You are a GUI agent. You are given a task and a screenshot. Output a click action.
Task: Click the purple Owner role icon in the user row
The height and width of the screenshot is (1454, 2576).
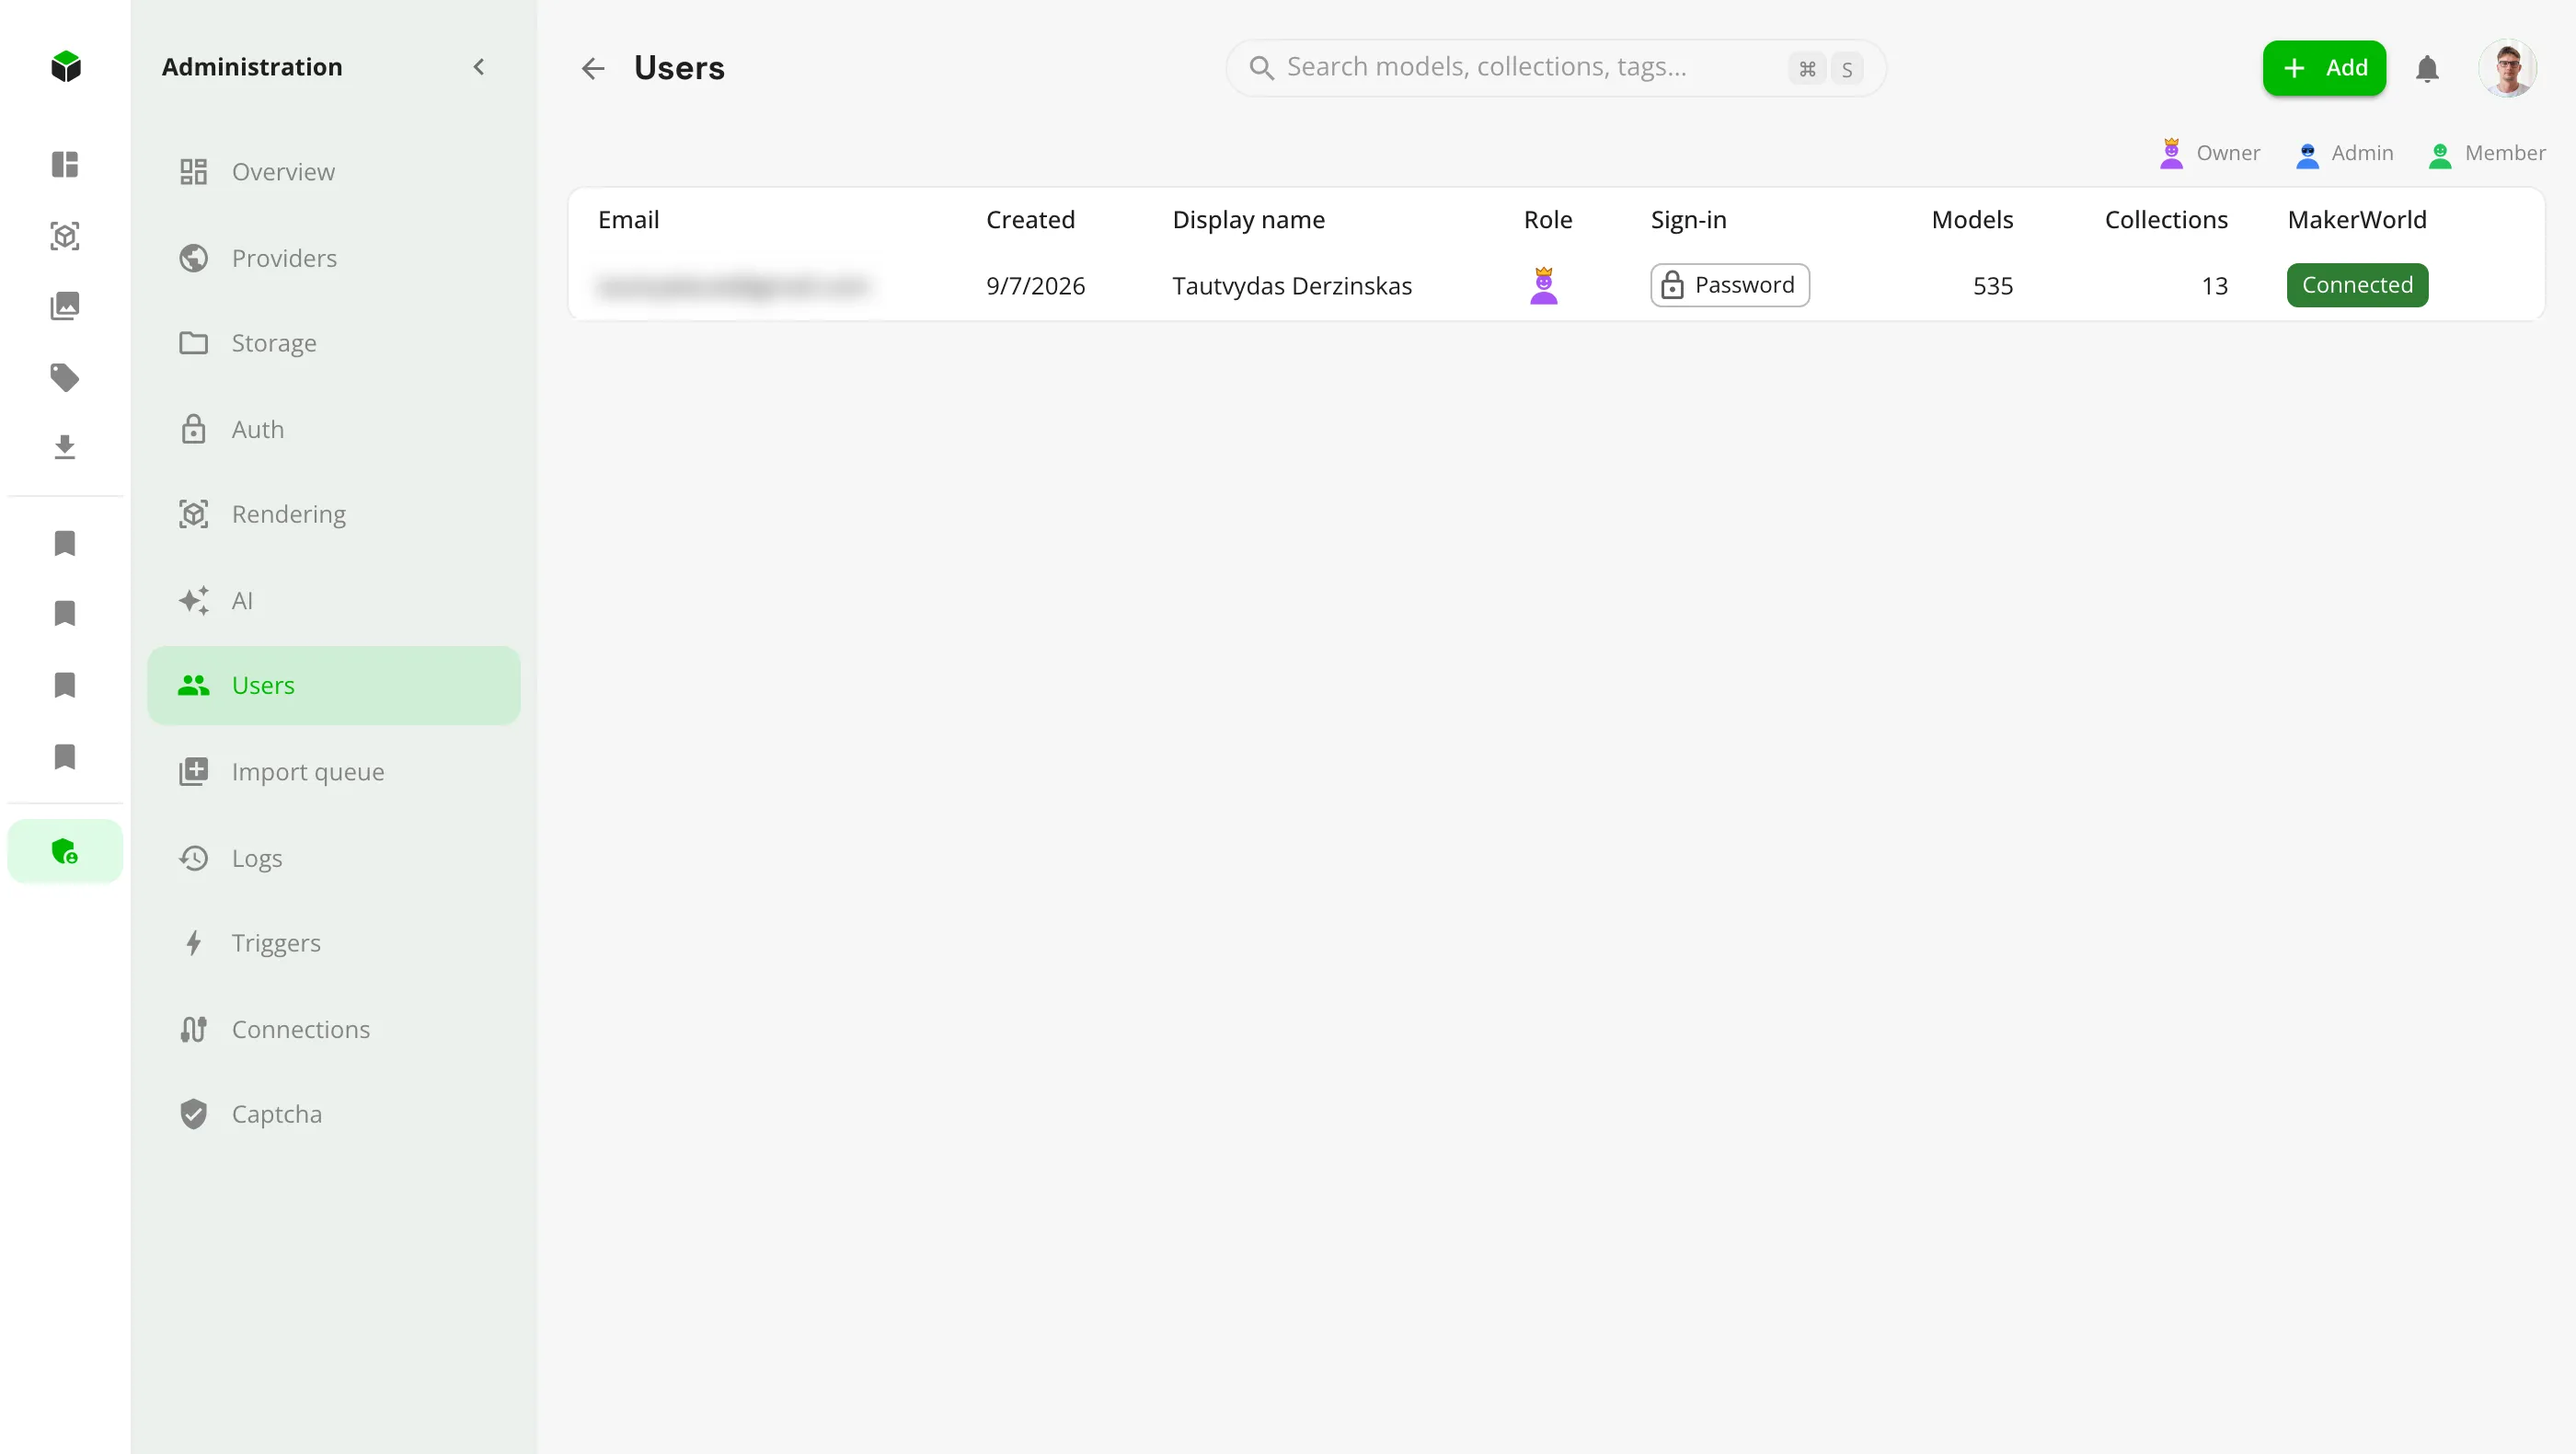pyautogui.click(x=1544, y=286)
